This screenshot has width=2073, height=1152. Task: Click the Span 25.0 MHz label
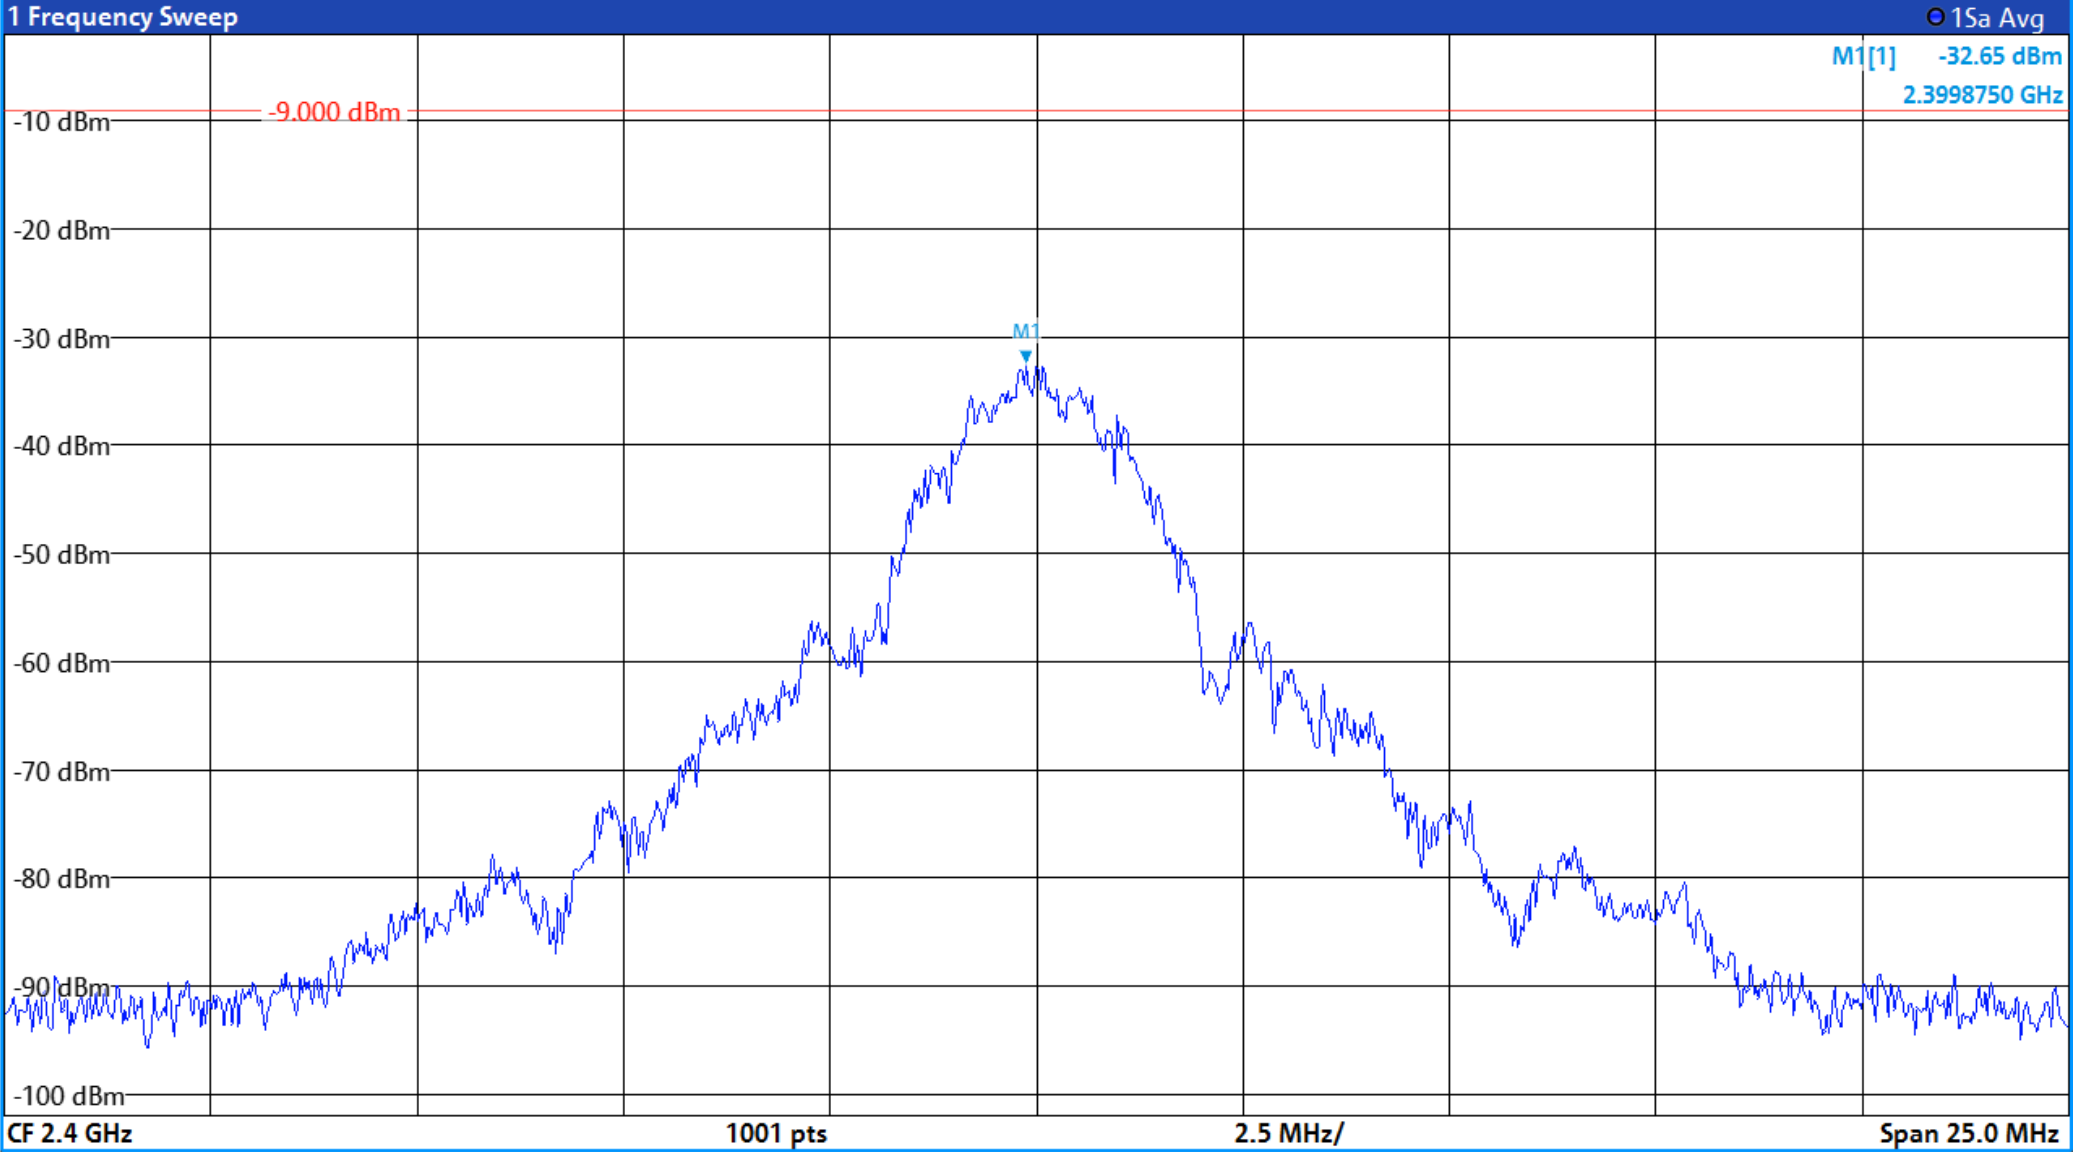[x=1969, y=1133]
